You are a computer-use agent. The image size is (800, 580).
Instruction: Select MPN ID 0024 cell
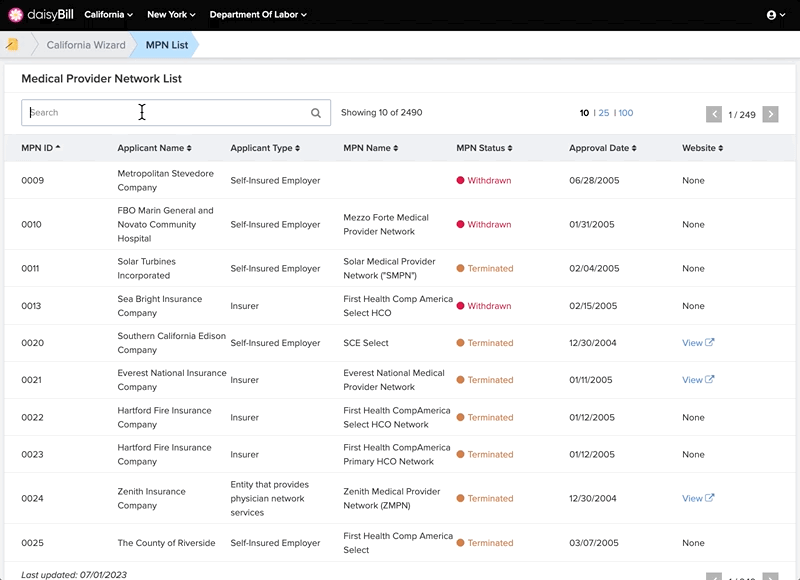[32, 498]
